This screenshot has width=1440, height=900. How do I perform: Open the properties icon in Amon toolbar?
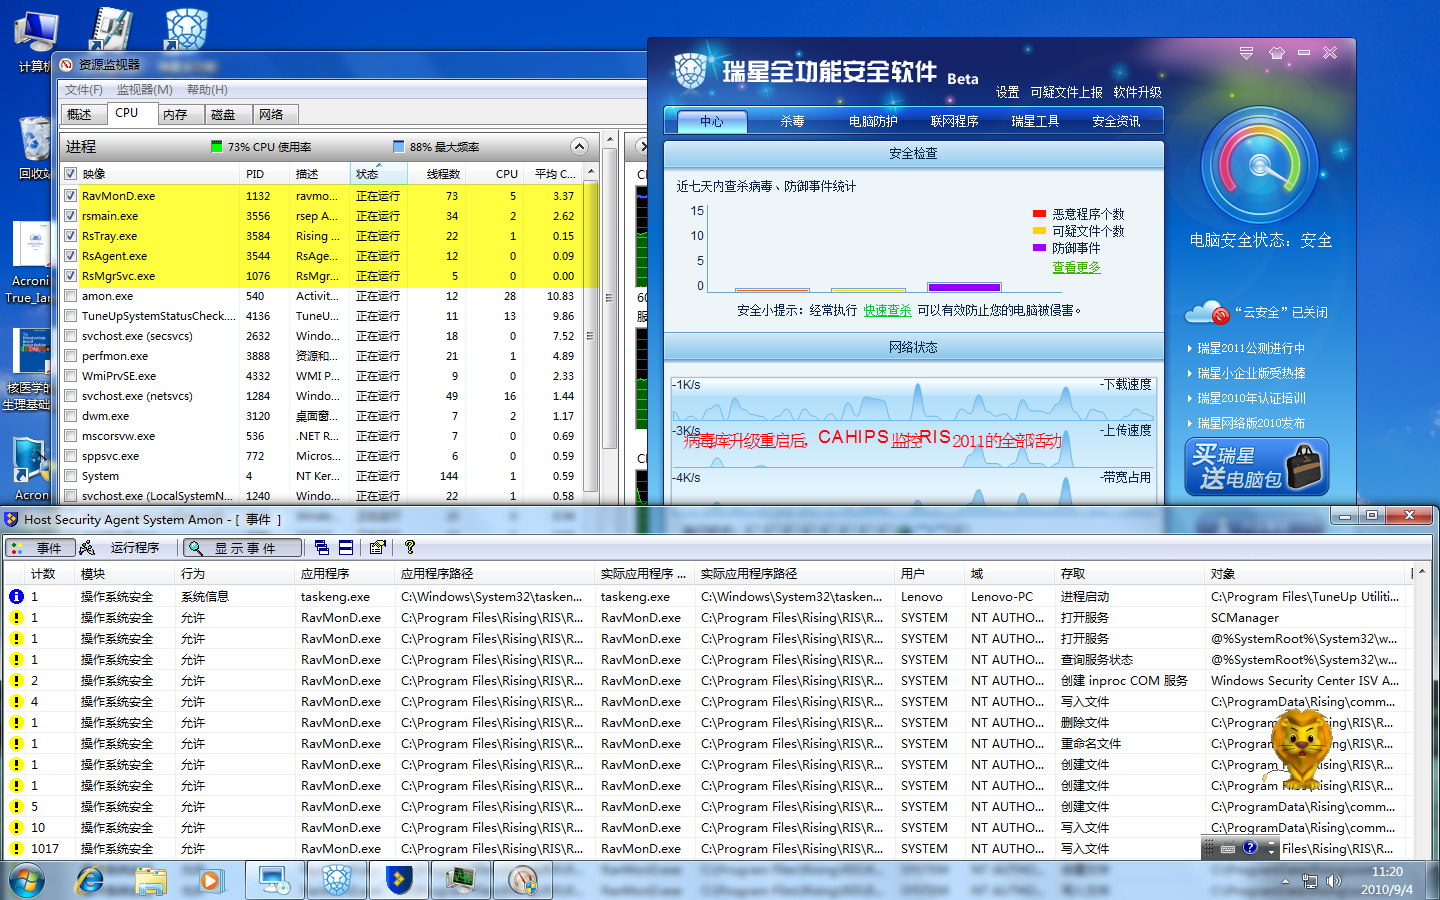click(377, 548)
